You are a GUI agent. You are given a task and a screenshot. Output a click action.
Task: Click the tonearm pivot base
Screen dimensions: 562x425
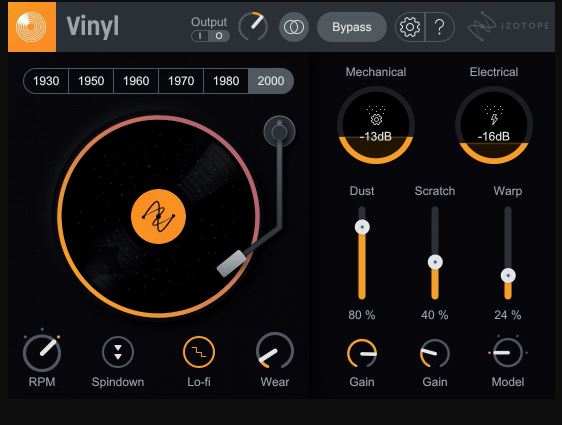(280, 132)
